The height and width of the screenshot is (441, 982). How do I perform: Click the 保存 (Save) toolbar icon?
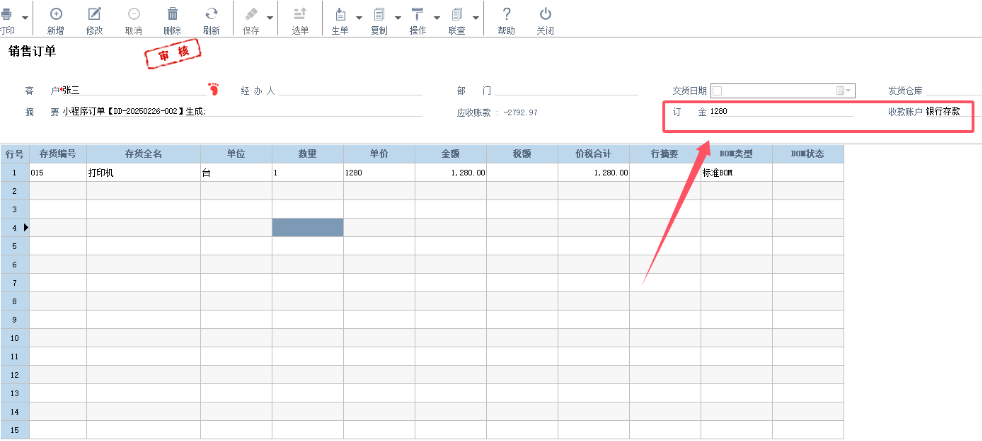coord(251,14)
